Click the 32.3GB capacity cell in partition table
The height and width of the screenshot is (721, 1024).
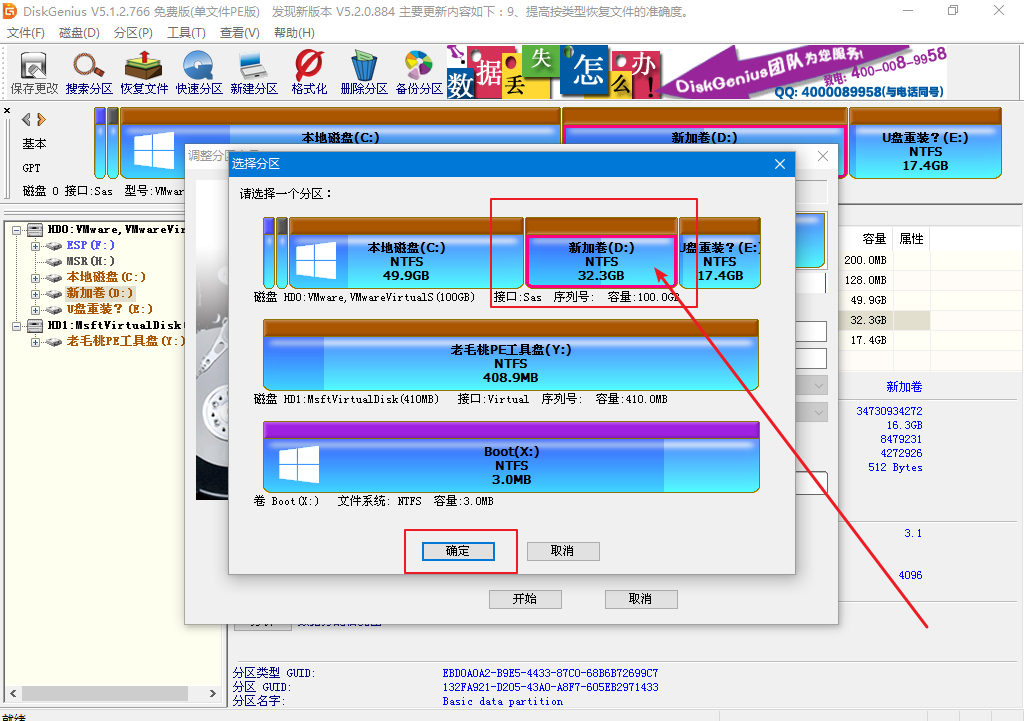coord(868,320)
